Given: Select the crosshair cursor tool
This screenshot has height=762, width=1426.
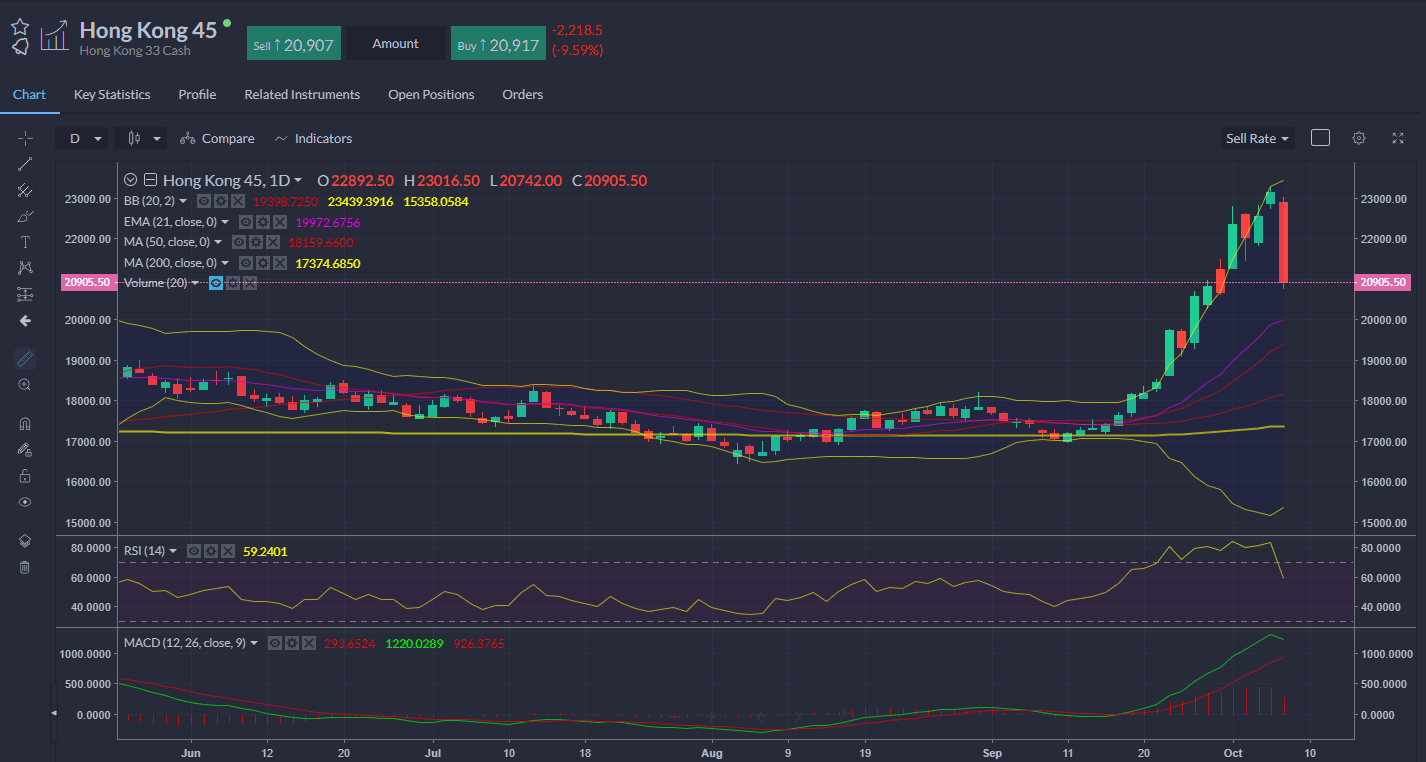Looking at the screenshot, I should pos(24,138).
